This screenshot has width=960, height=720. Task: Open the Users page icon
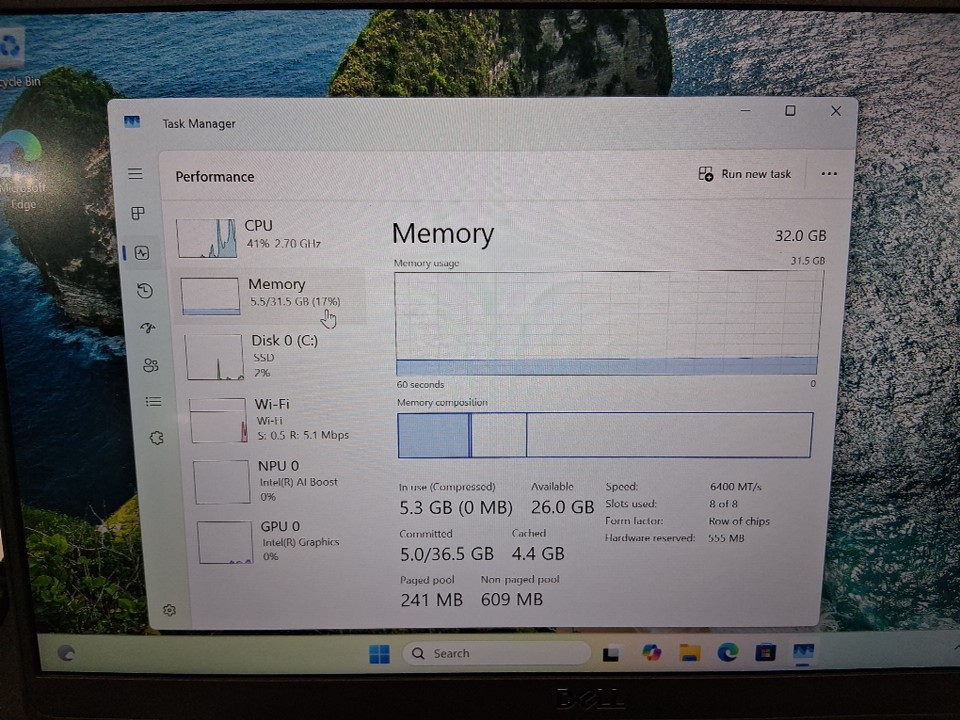[x=150, y=365]
